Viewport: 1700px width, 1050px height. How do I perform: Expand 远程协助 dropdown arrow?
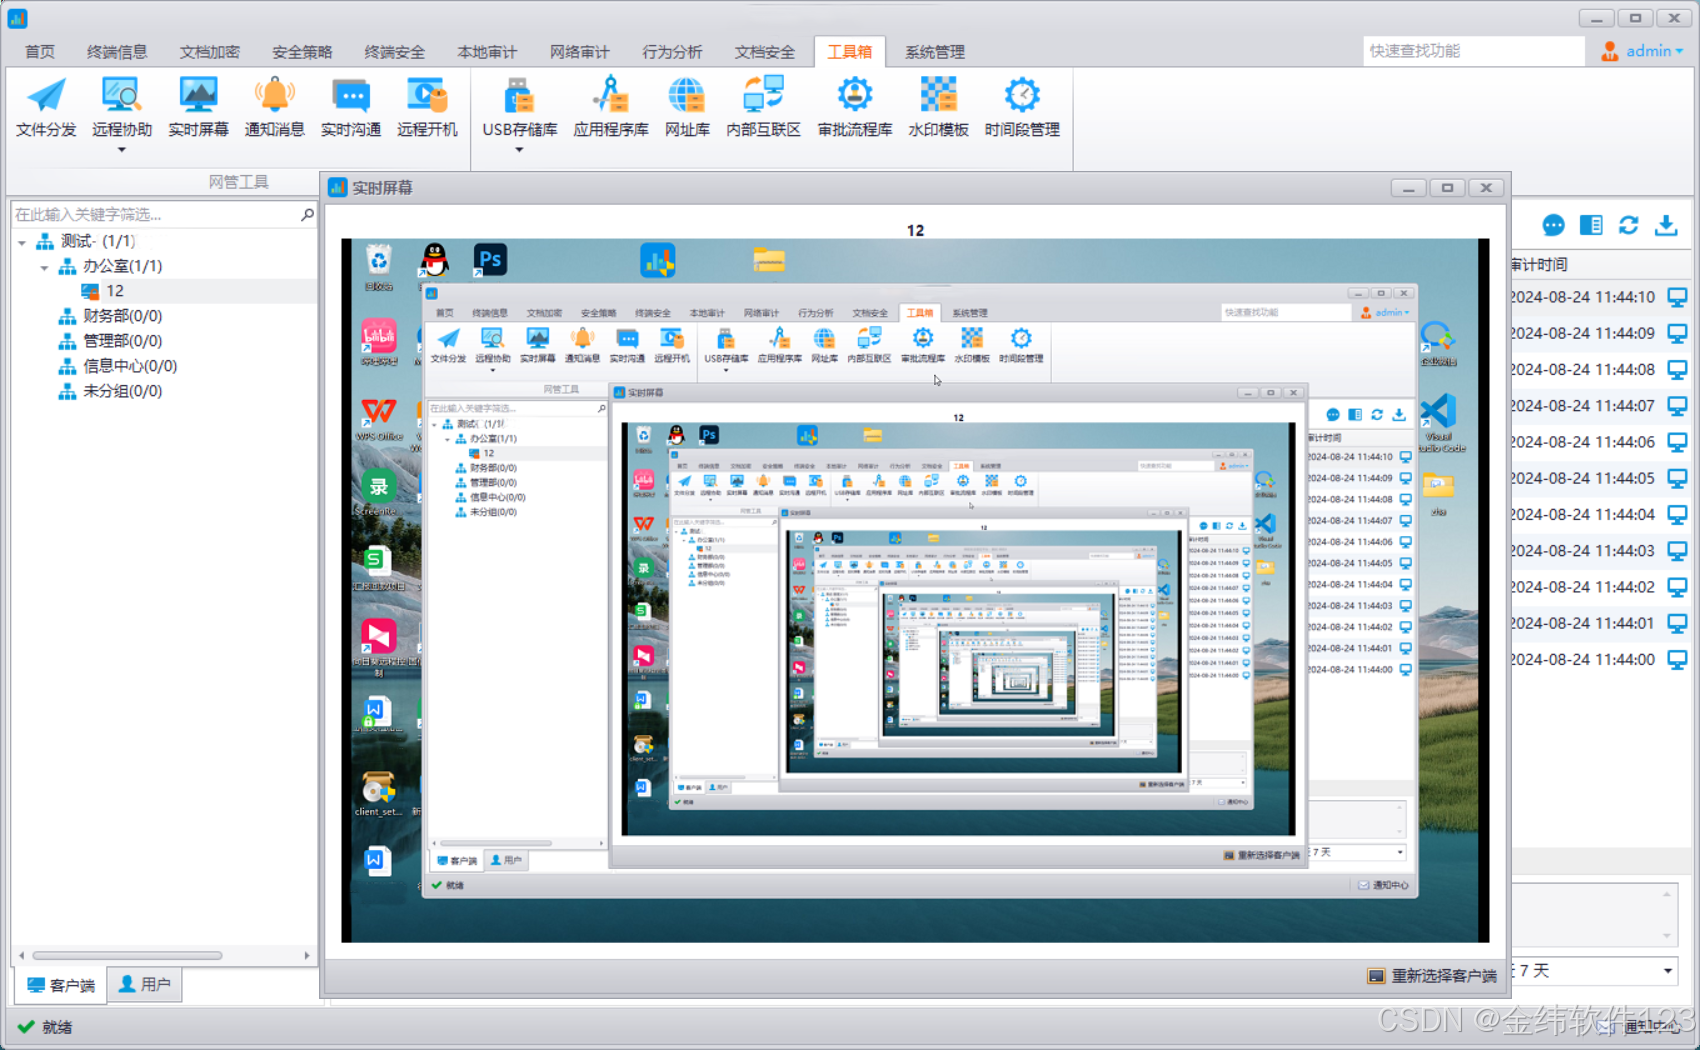coord(122,150)
